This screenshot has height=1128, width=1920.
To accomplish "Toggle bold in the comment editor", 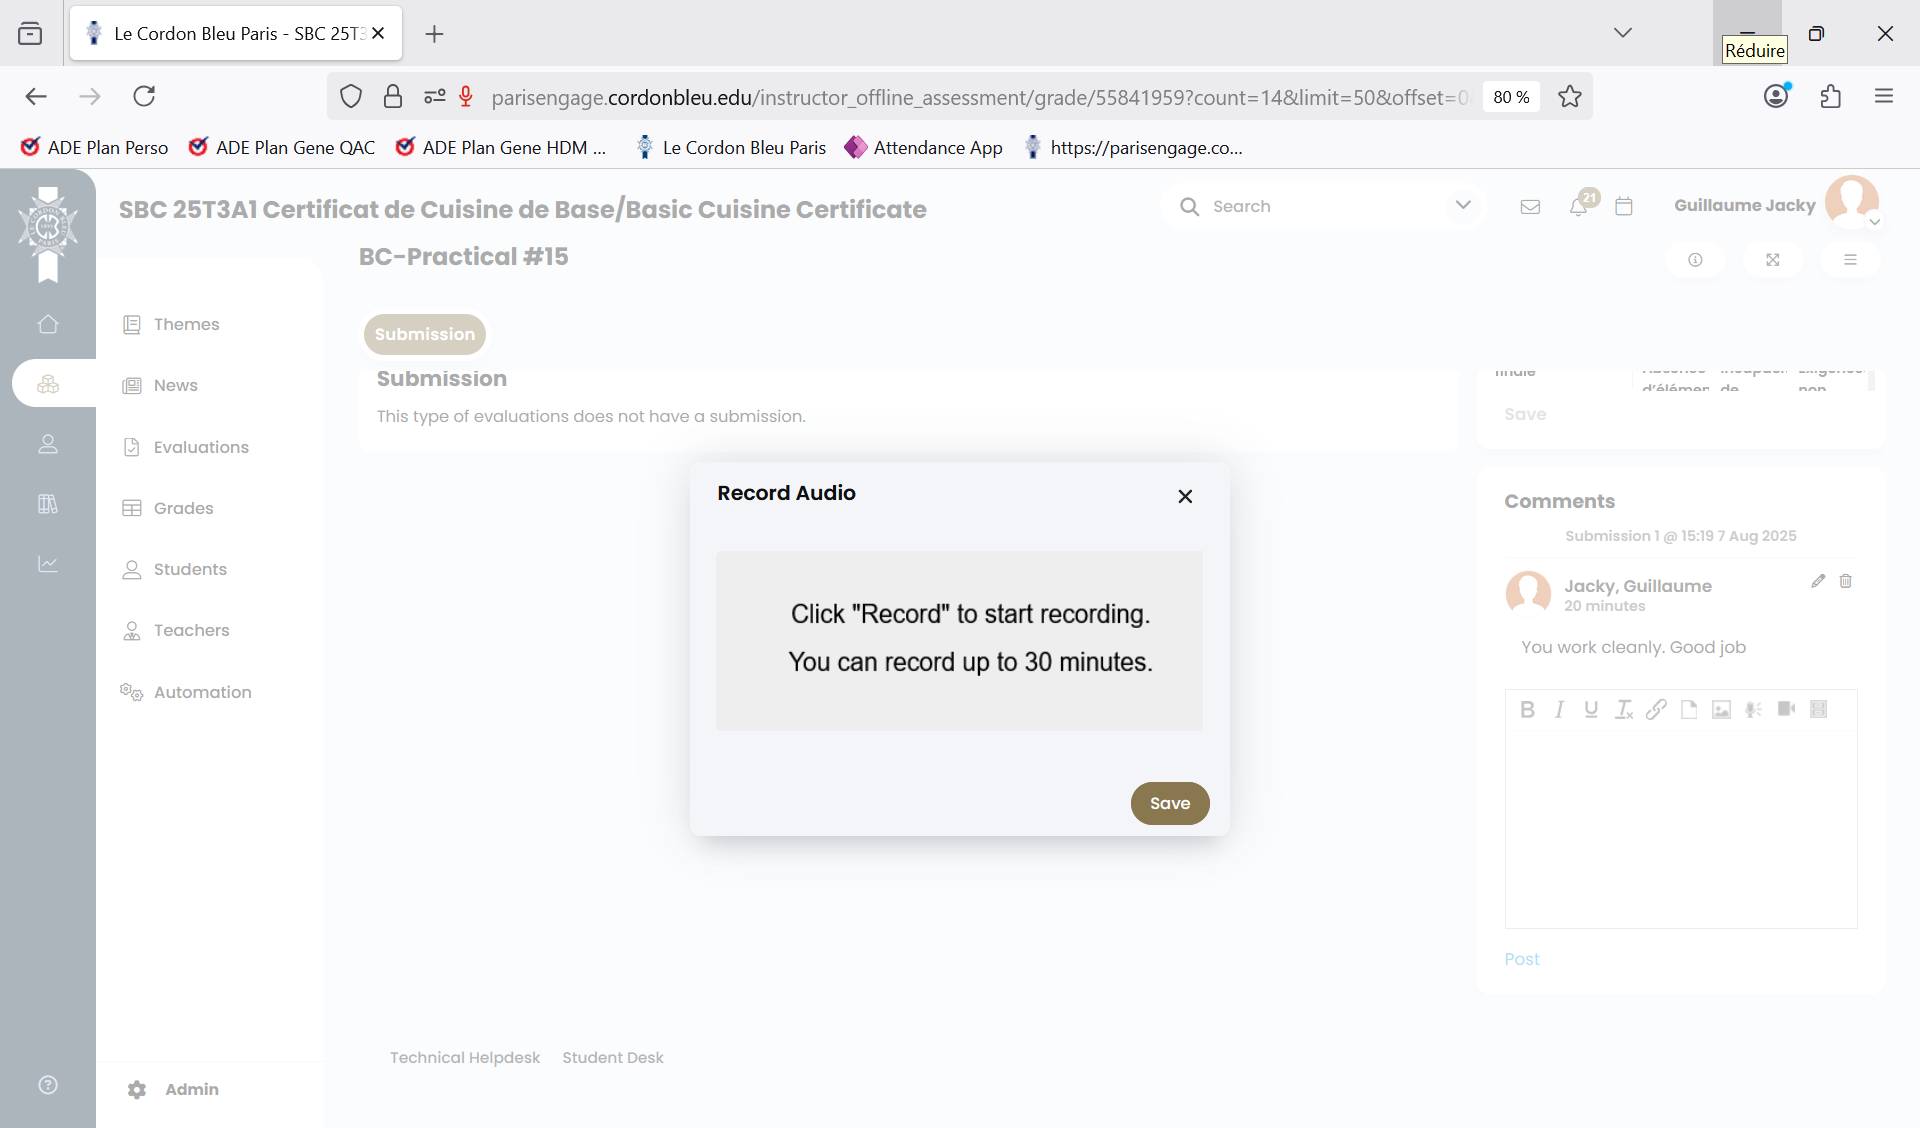I will coord(1527,709).
